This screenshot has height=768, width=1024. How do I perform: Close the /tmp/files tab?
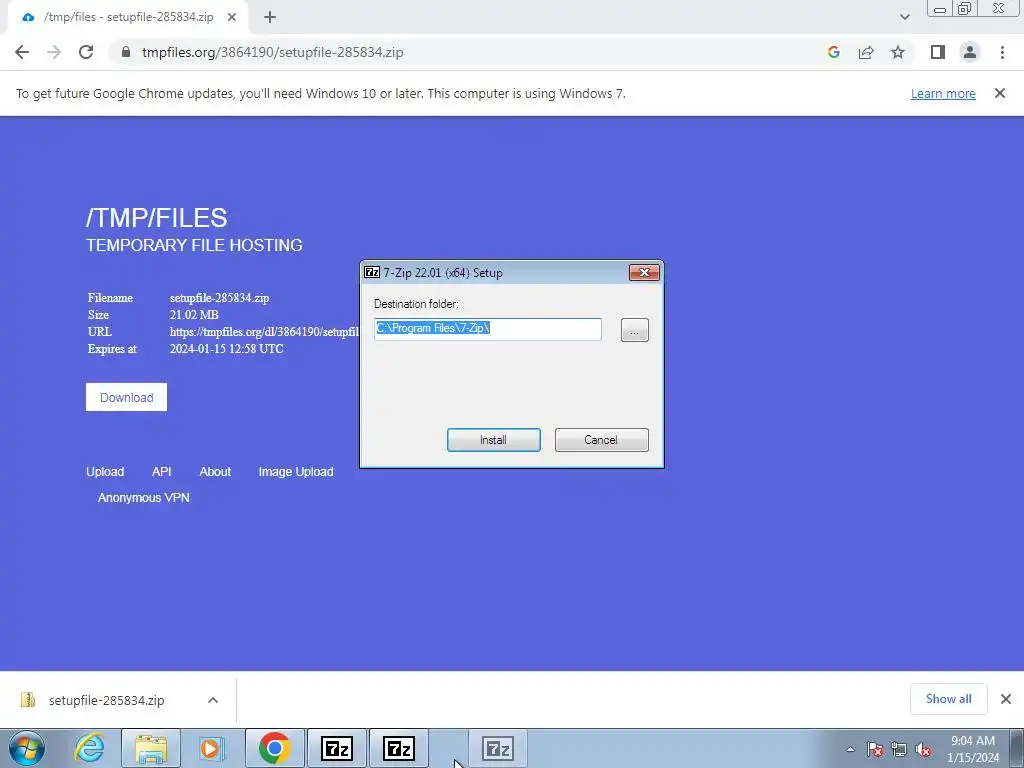click(x=232, y=17)
